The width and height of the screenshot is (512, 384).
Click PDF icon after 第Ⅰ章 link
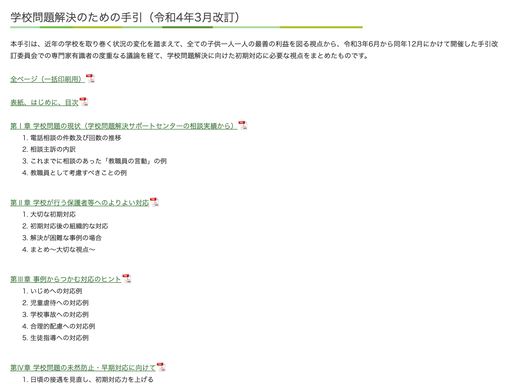click(242, 125)
